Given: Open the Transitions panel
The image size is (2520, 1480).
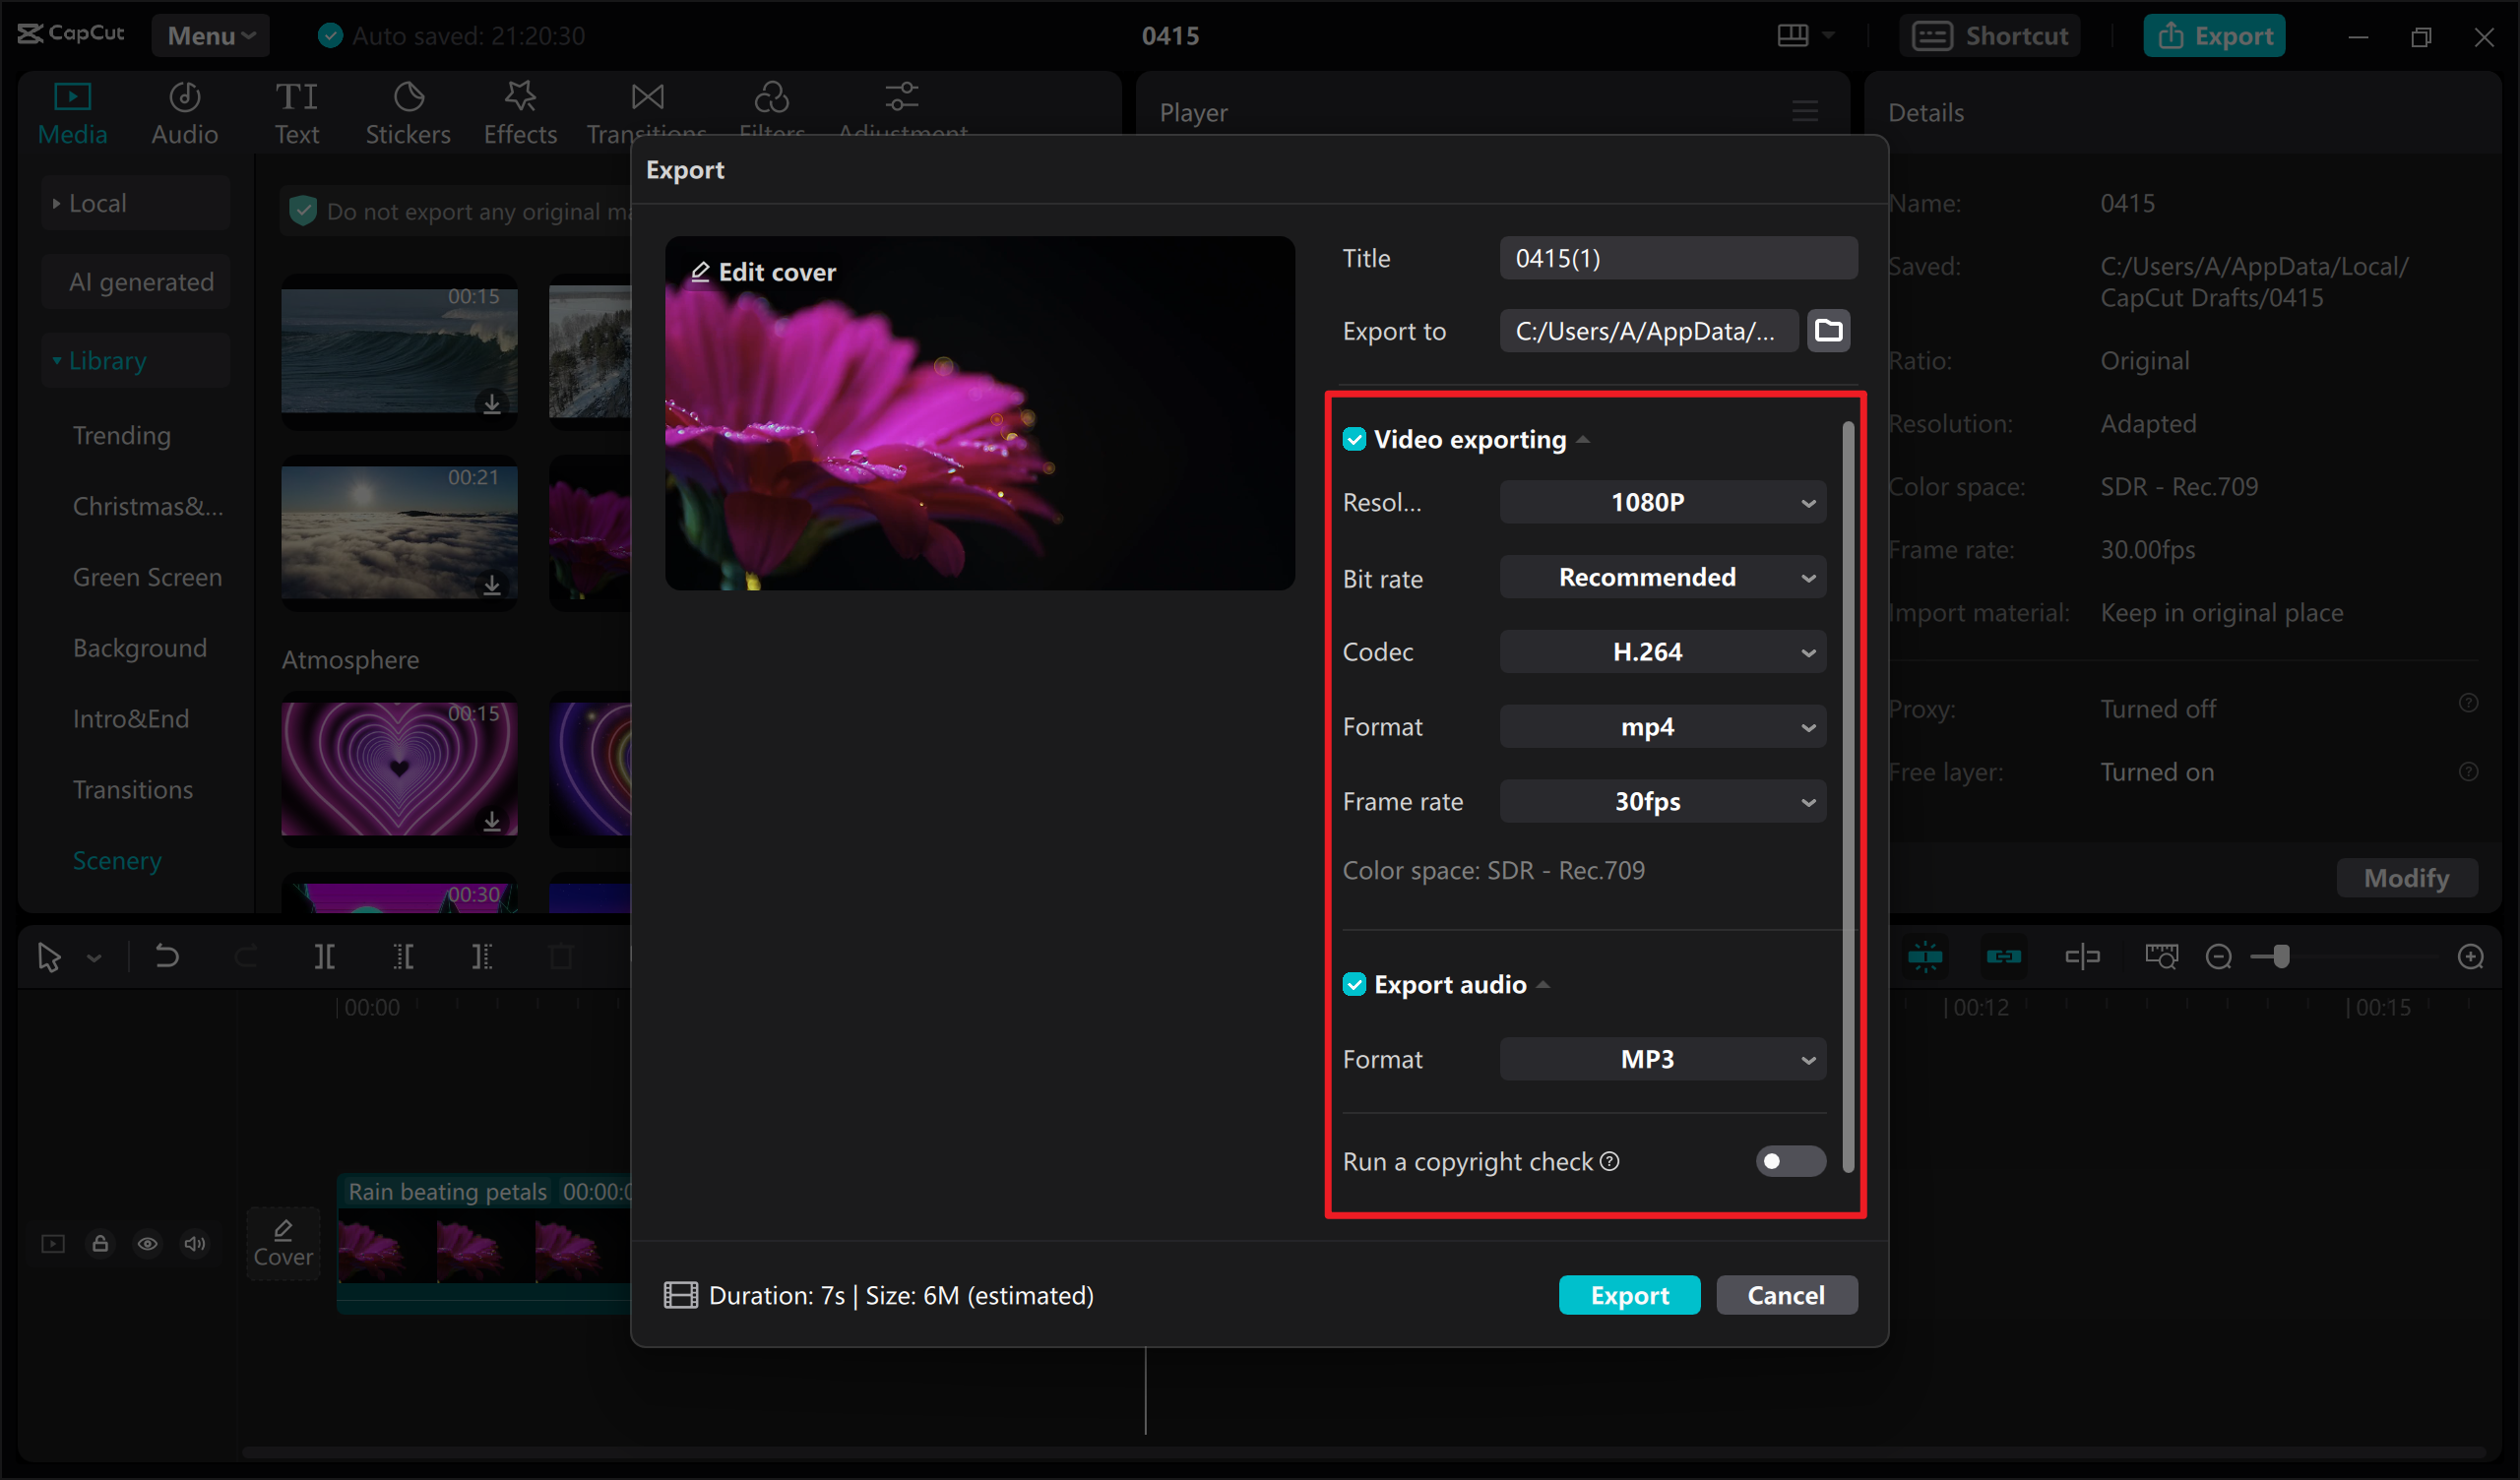Looking at the screenshot, I should [x=647, y=110].
